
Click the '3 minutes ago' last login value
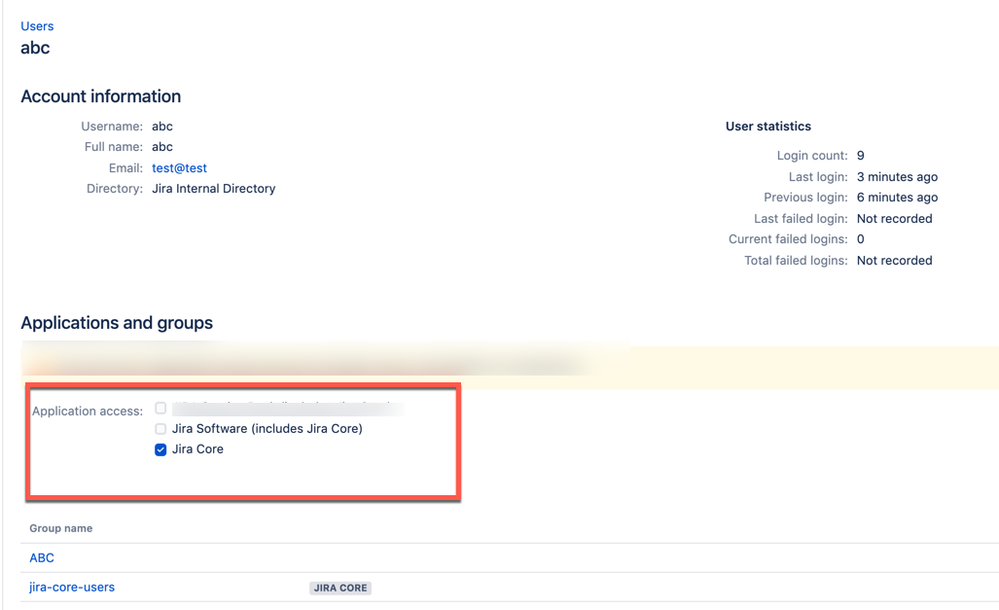tap(897, 177)
